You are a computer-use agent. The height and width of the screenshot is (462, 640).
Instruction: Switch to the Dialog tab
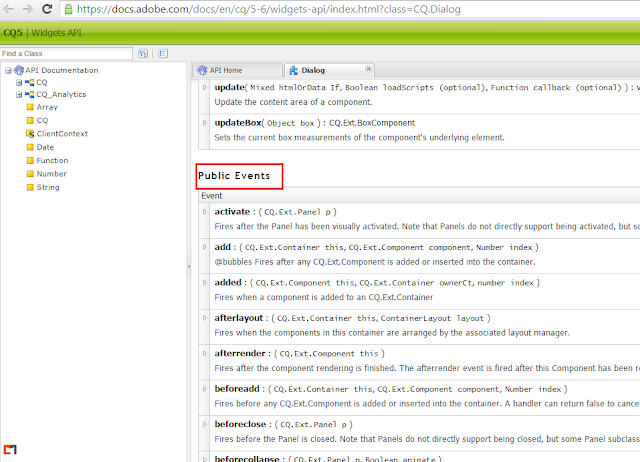point(329,70)
